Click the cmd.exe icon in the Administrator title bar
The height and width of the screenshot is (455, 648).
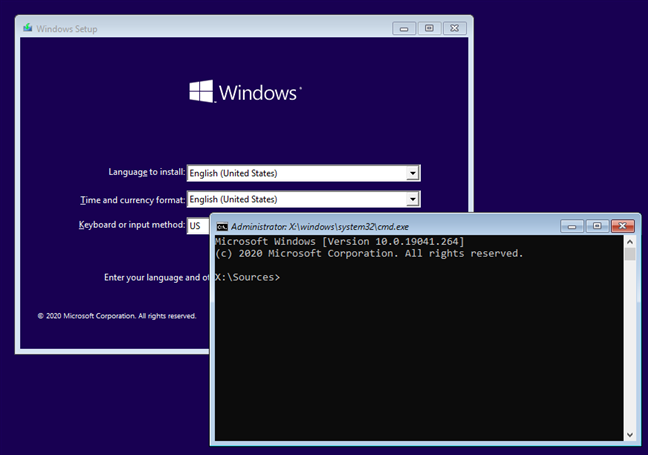point(222,226)
